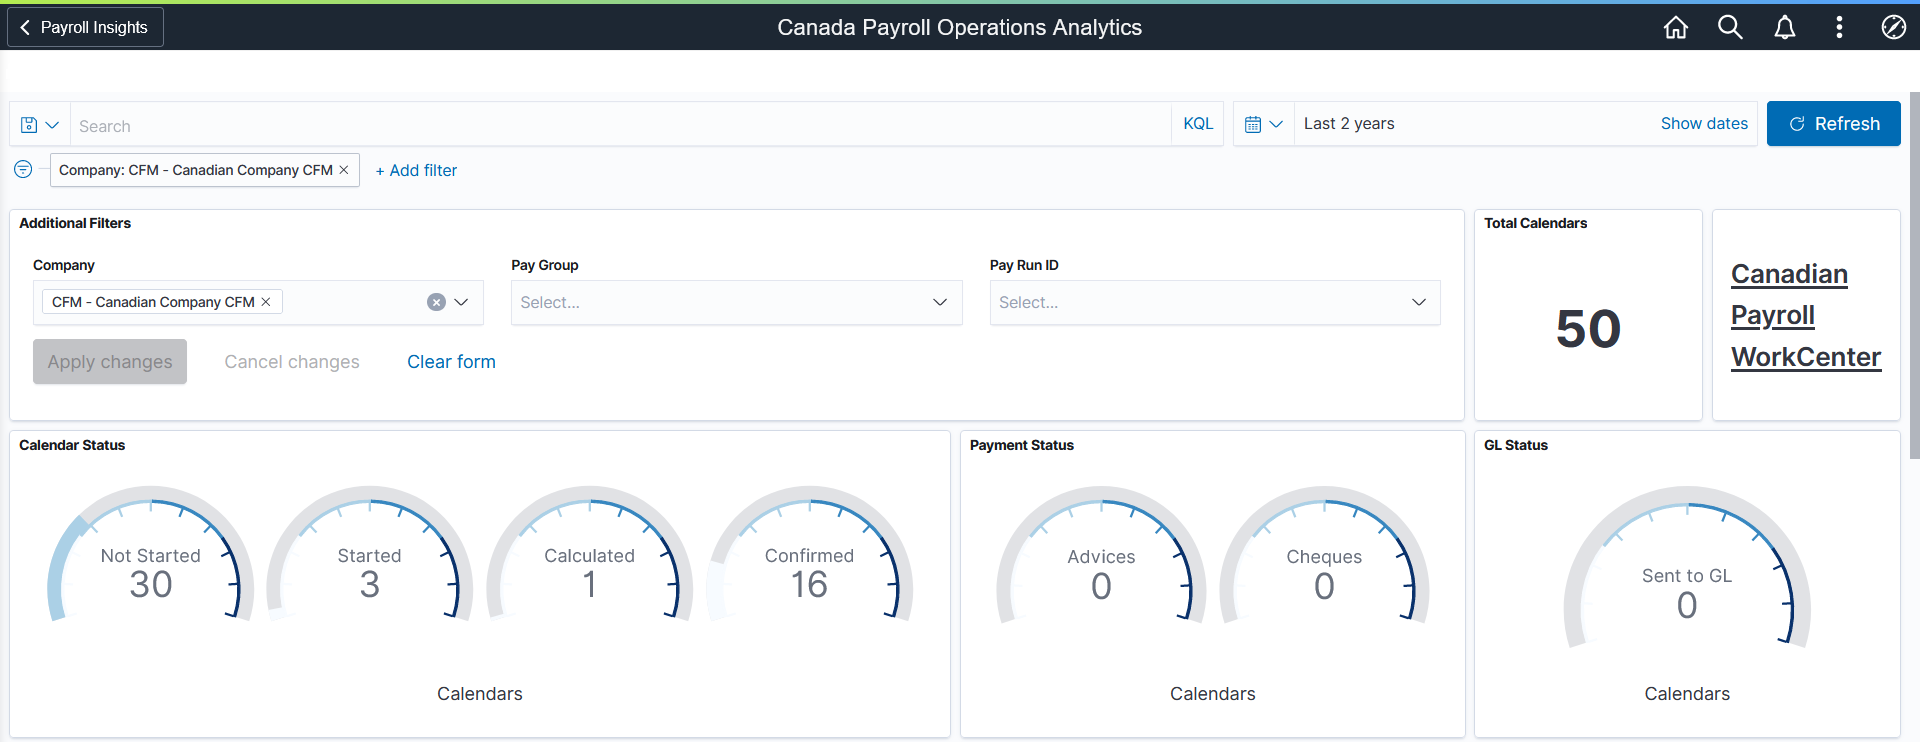
Task: Go back to Payroll Insights
Action: 85,27
